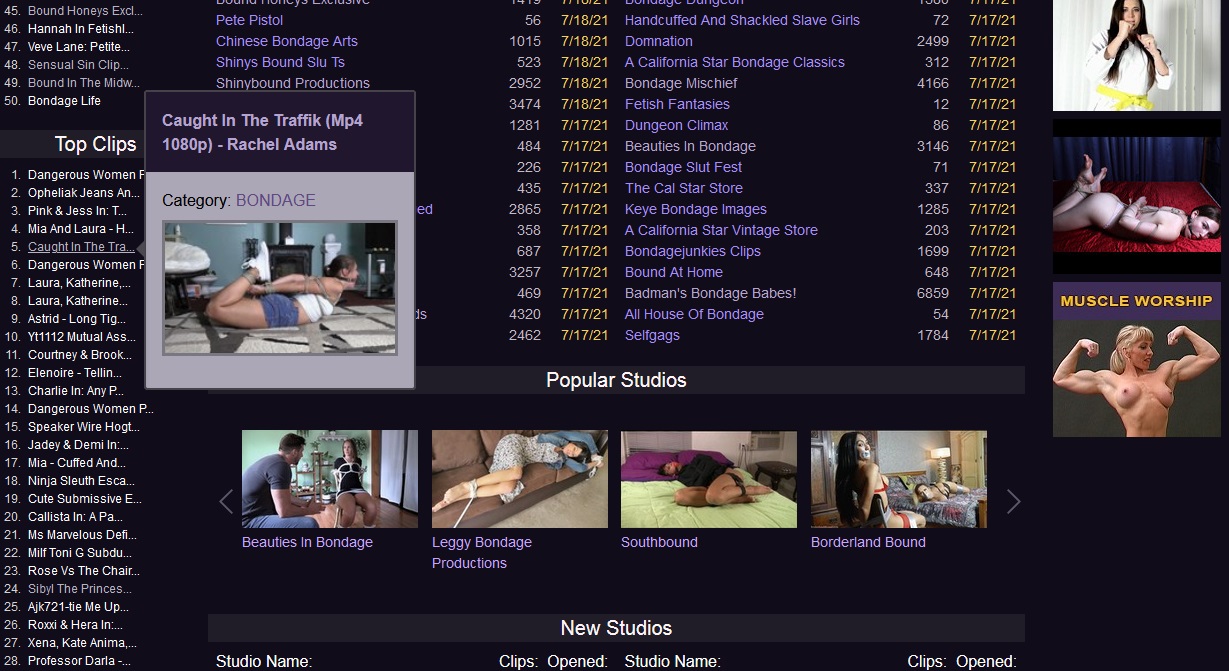This screenshot has height=671, width=1229.
Task: Open top store Hannah In Fetishl...
Action: click(80, 29)
